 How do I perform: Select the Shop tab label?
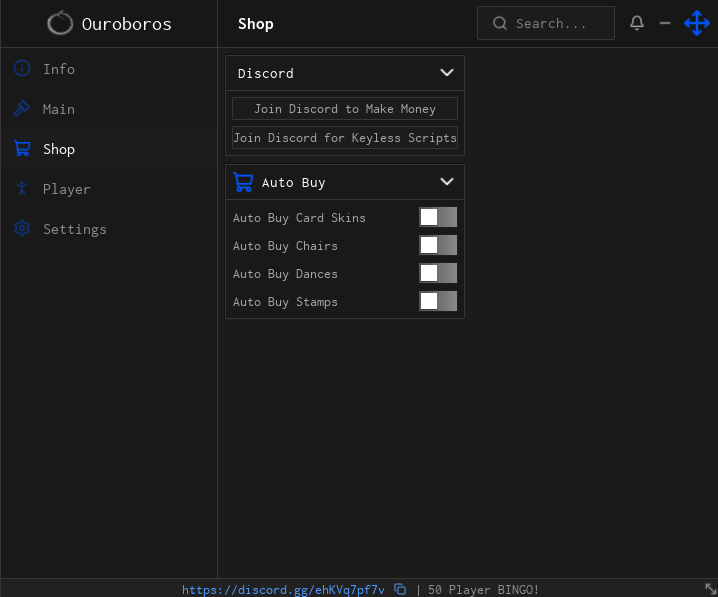(x=59, y=149)
